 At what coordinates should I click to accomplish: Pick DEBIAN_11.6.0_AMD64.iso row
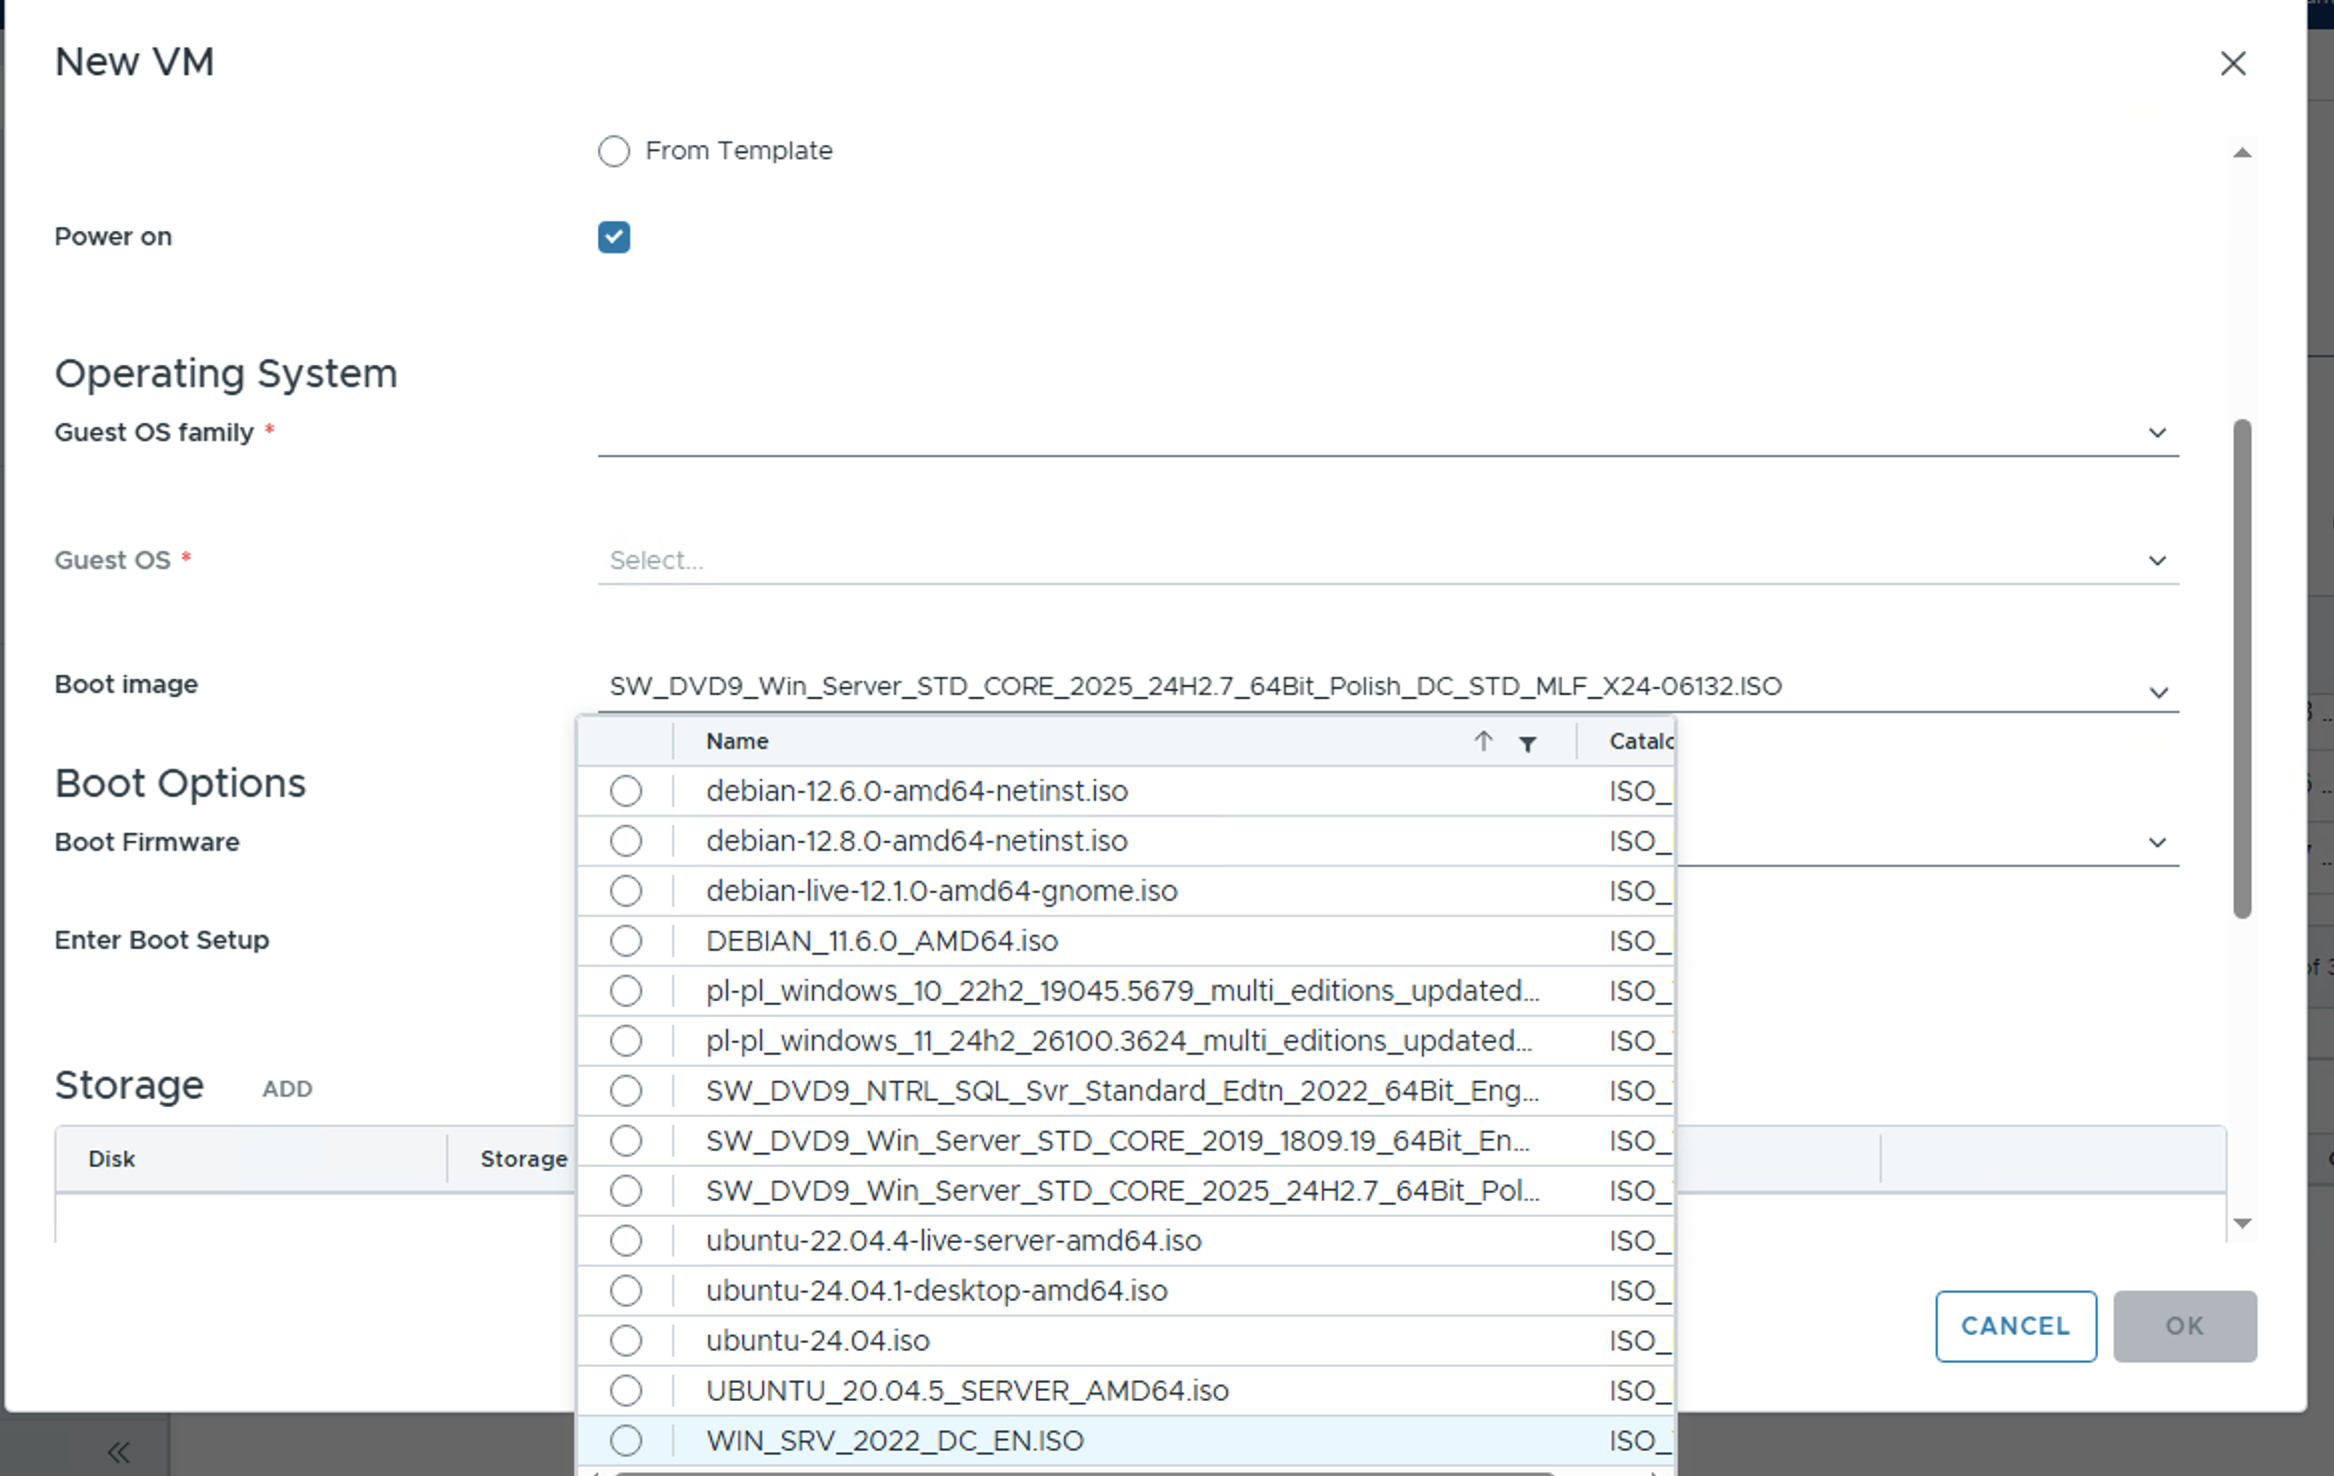click(881, 941)
